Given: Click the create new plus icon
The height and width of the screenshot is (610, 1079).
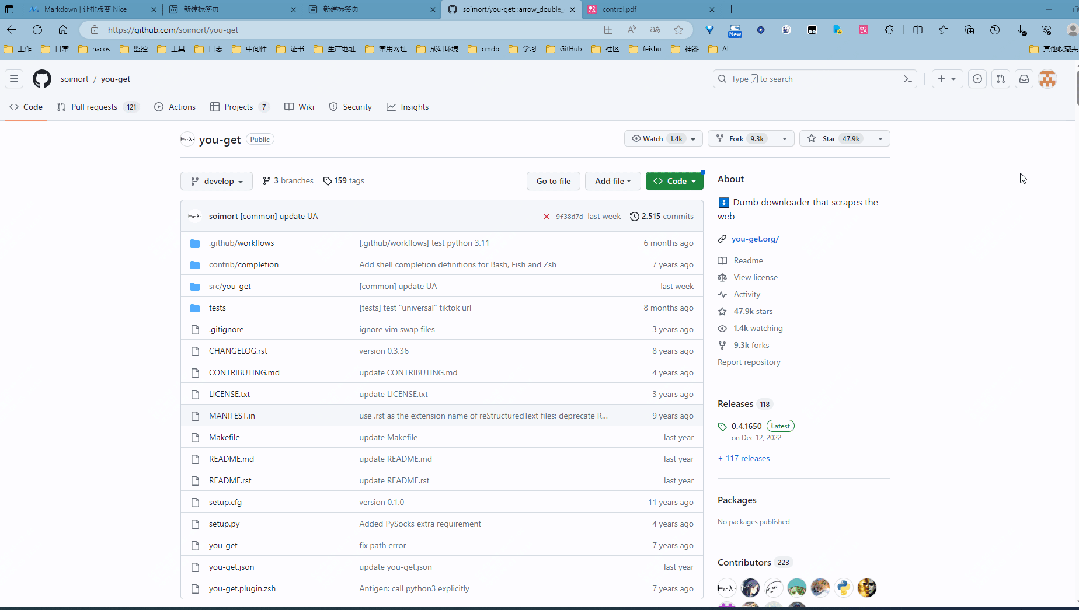Looking at the screenshot, I should [941, 79].
